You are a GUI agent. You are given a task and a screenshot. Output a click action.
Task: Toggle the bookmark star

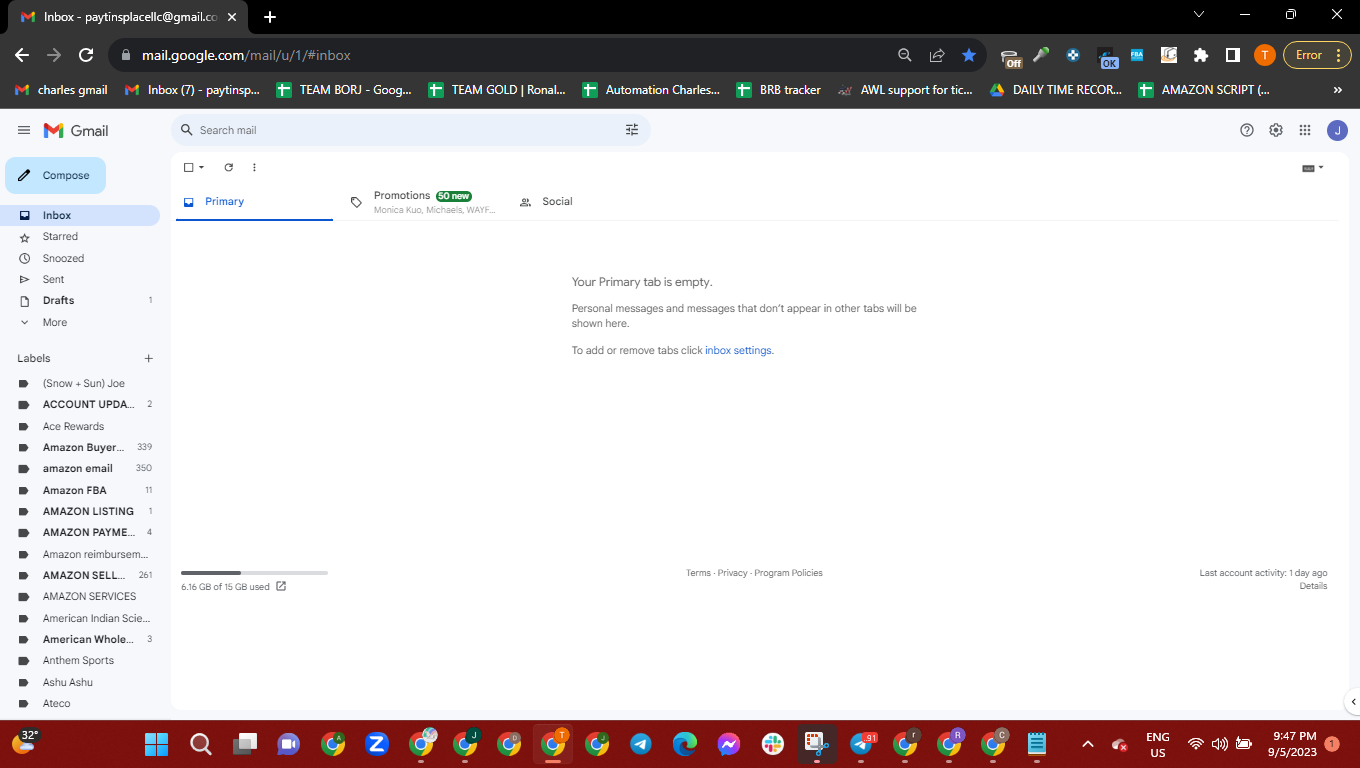click(968, 55)
